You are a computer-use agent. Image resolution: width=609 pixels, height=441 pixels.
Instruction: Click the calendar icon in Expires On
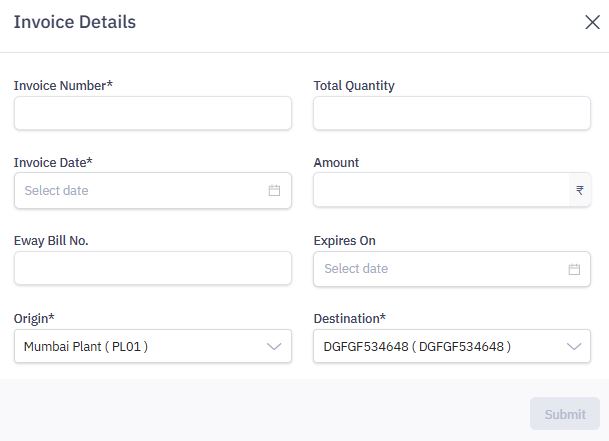click(574, 269)
